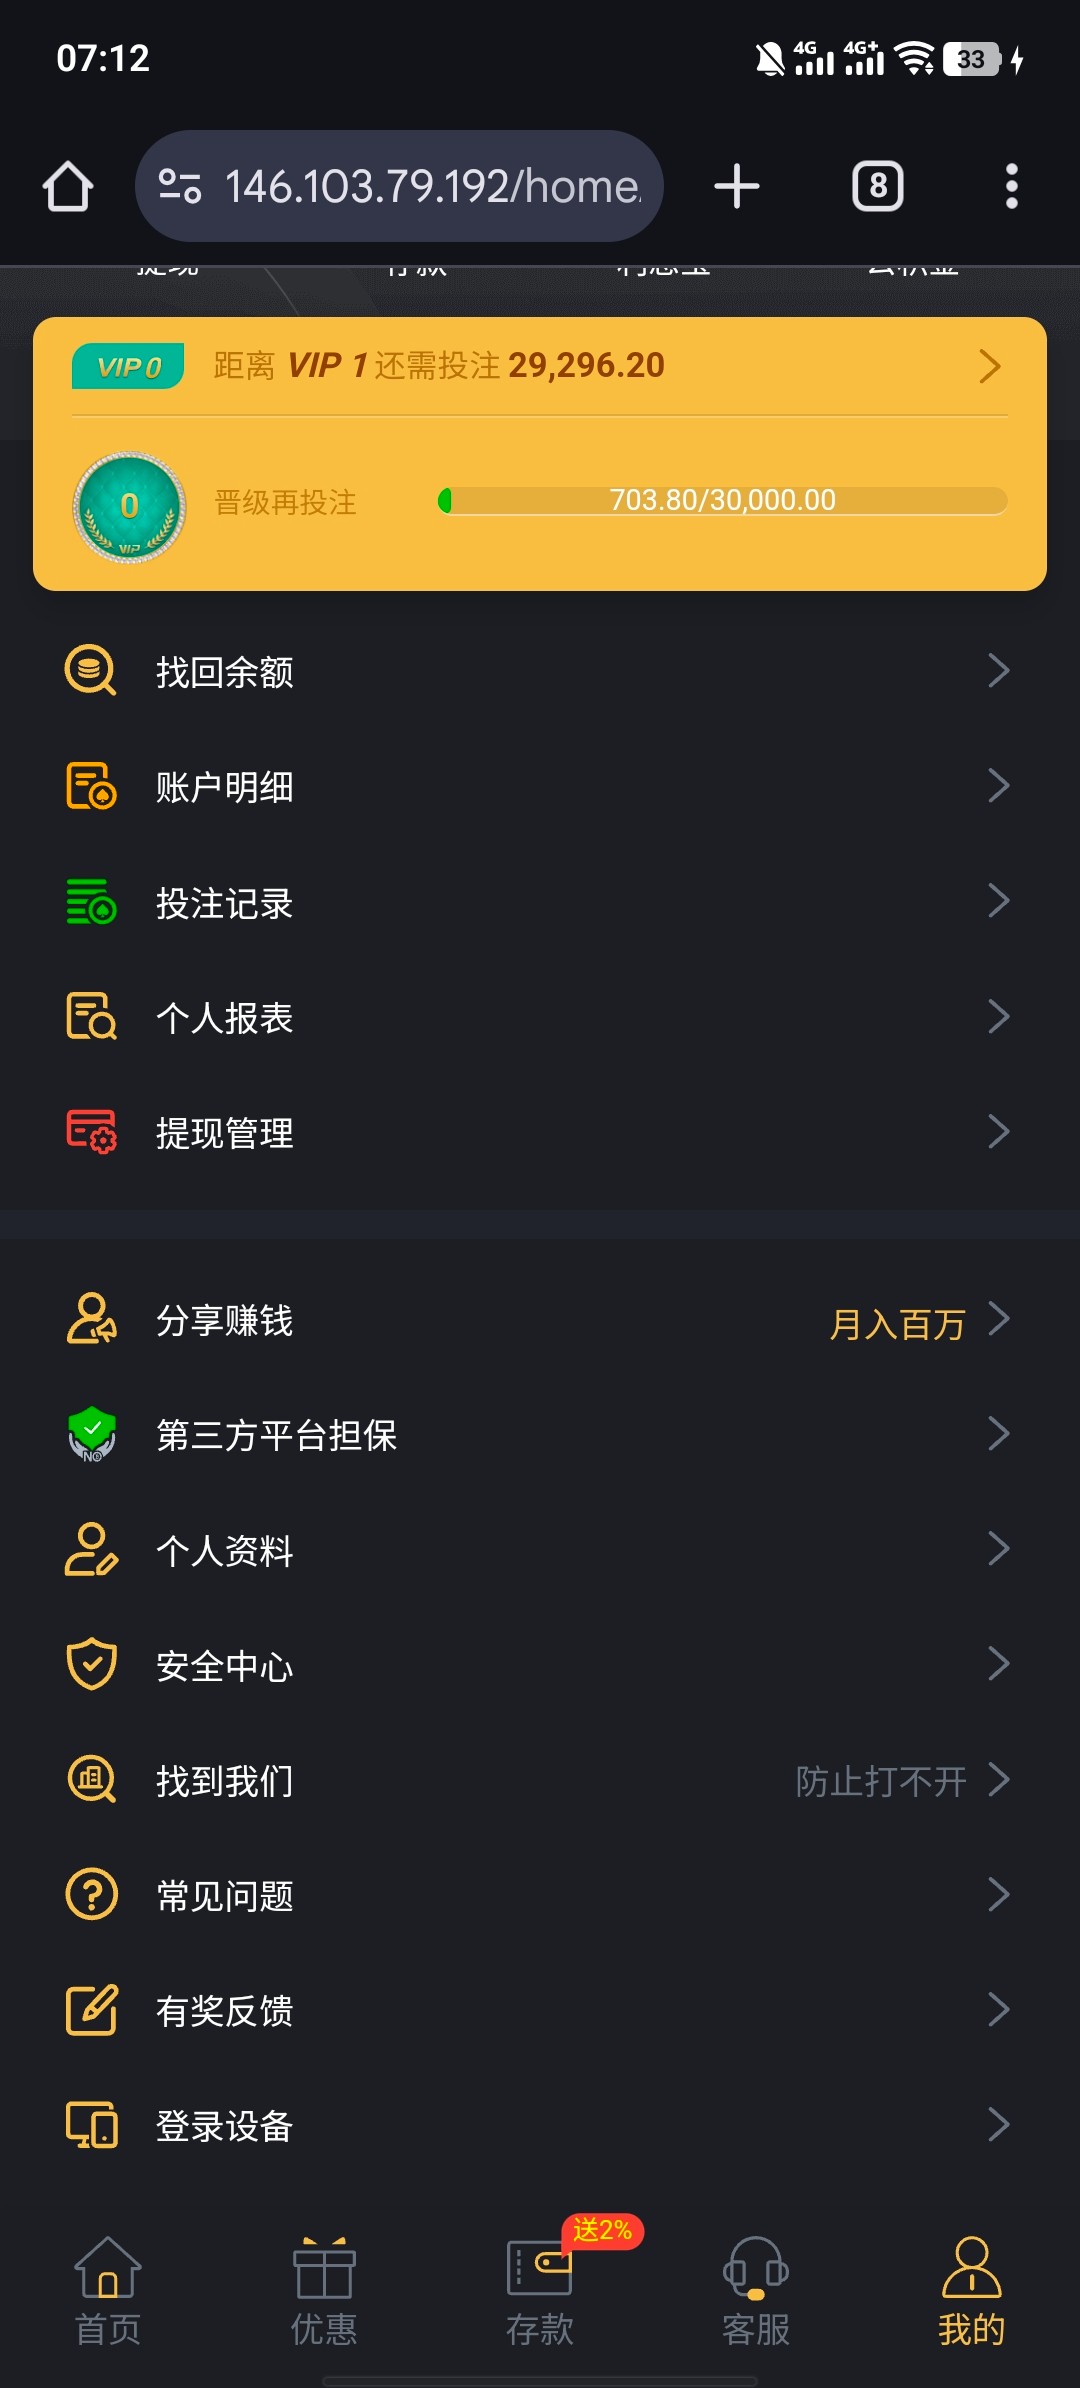Tap the 账户明细 account details icon

tap(91, 786)
